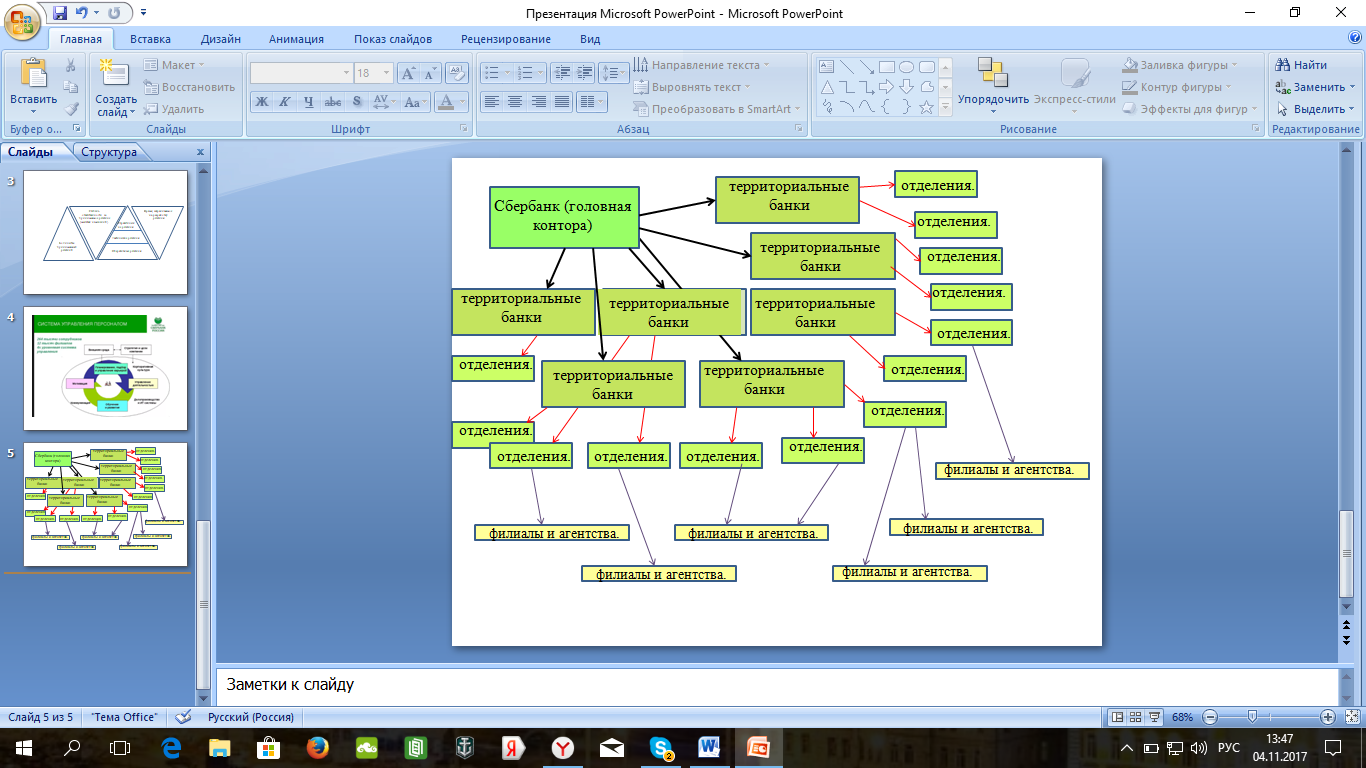Open the Рецензирование ribbon tab
The width and height of the screenshot is (1366, 768).
(506, 39)
